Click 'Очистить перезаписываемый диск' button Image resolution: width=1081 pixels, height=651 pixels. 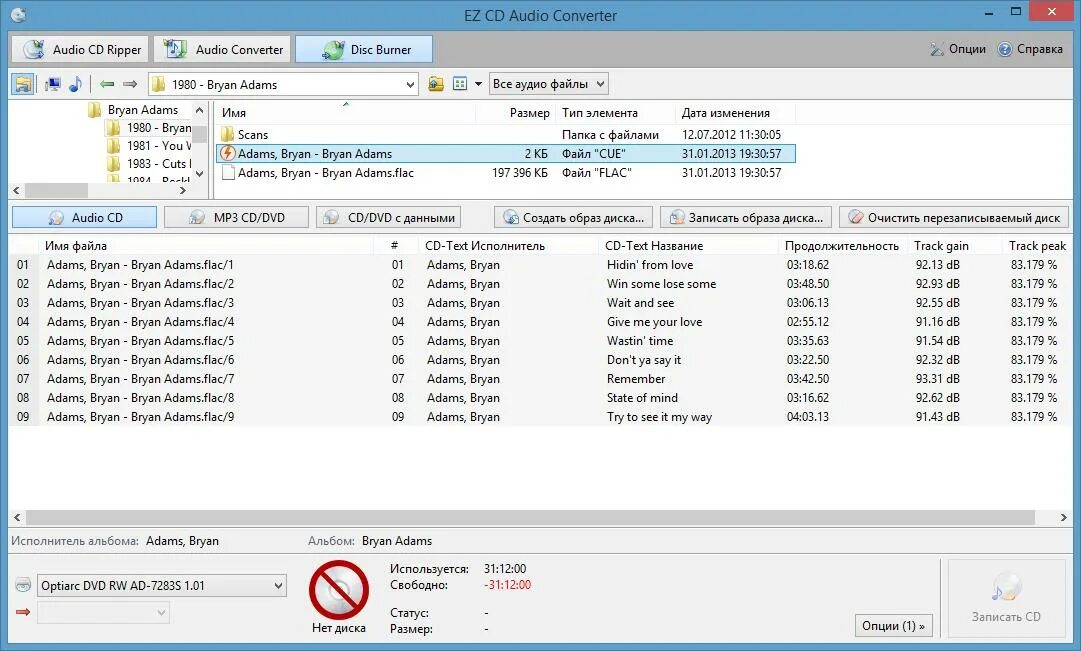954,217
